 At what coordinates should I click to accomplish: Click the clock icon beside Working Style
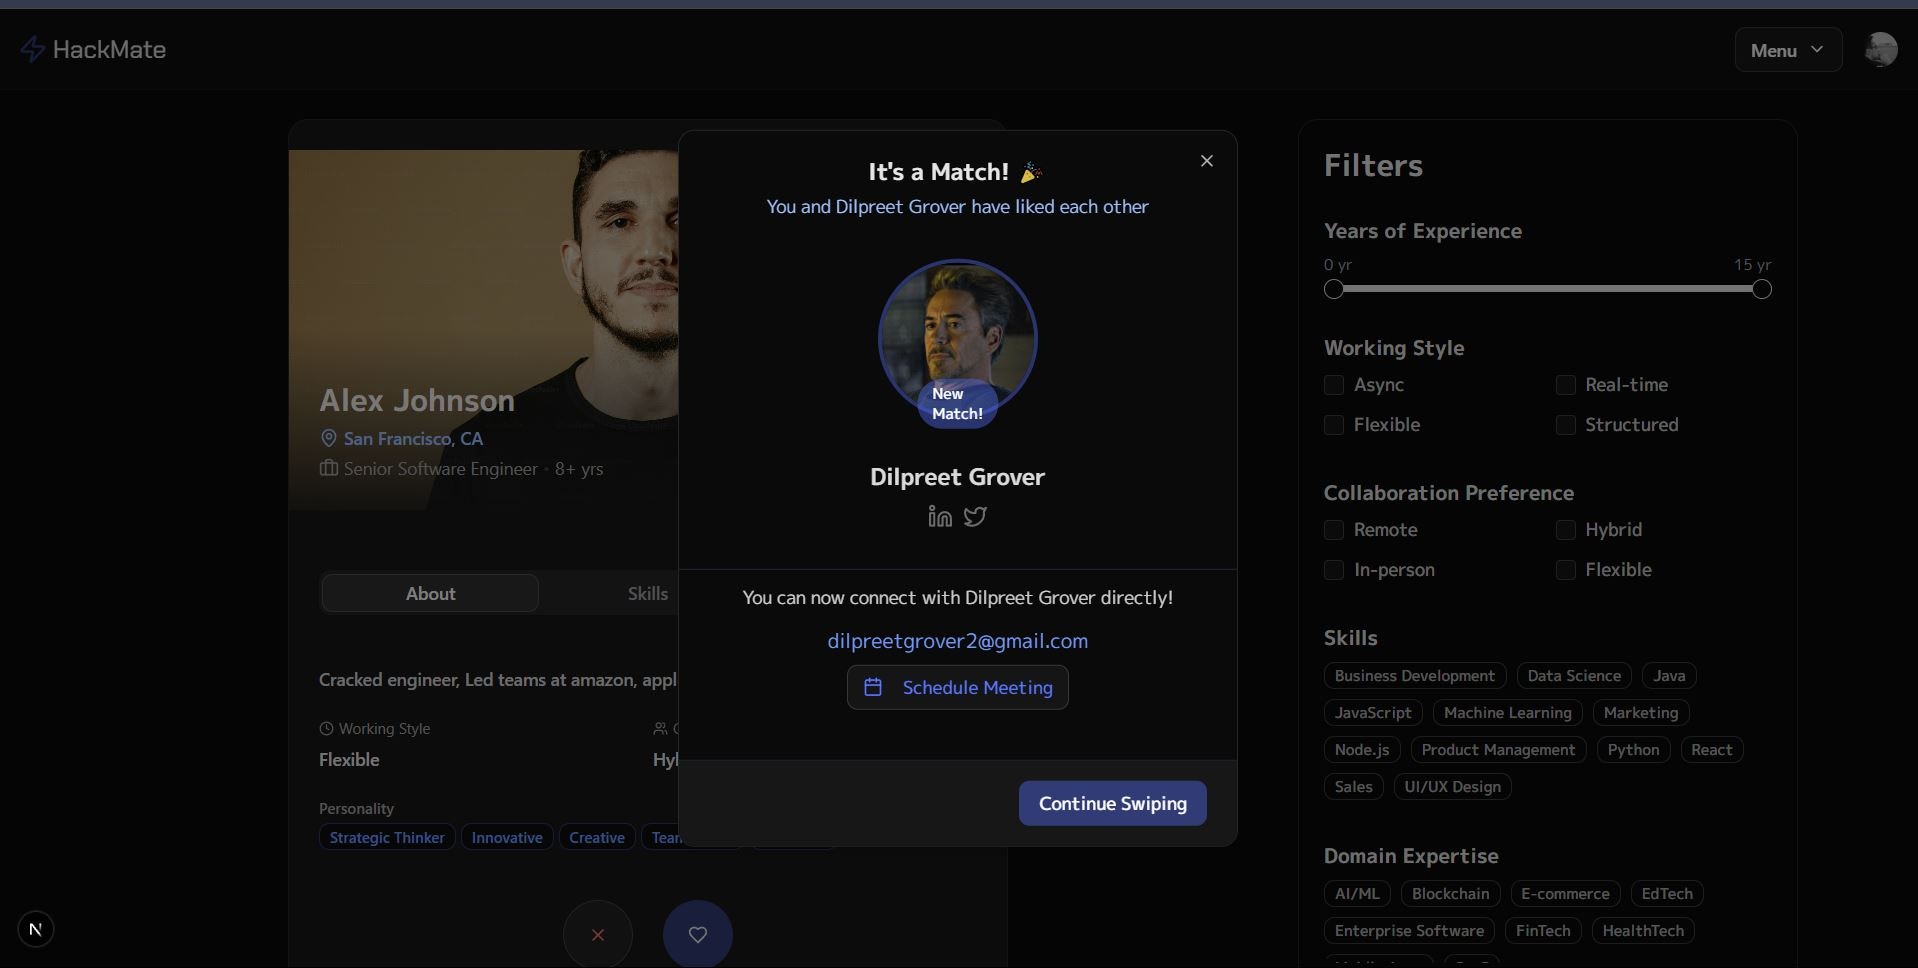coord(328,728)
